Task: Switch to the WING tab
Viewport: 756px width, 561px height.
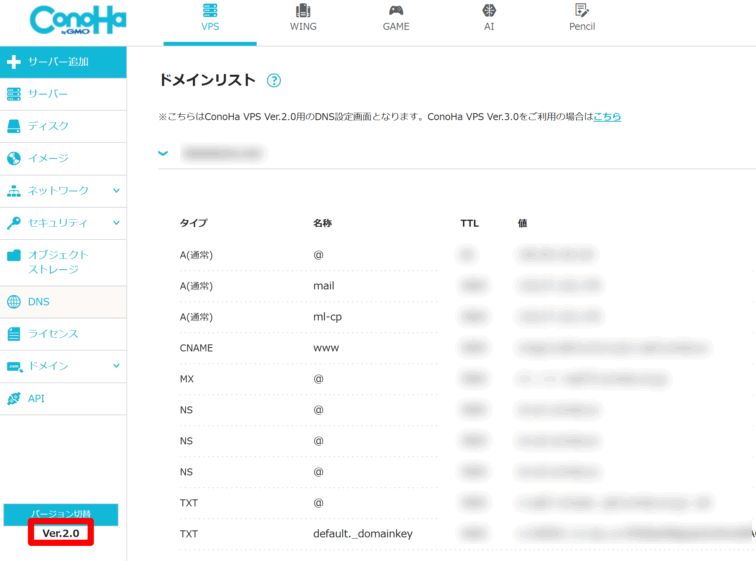Action: coord(303,18)
